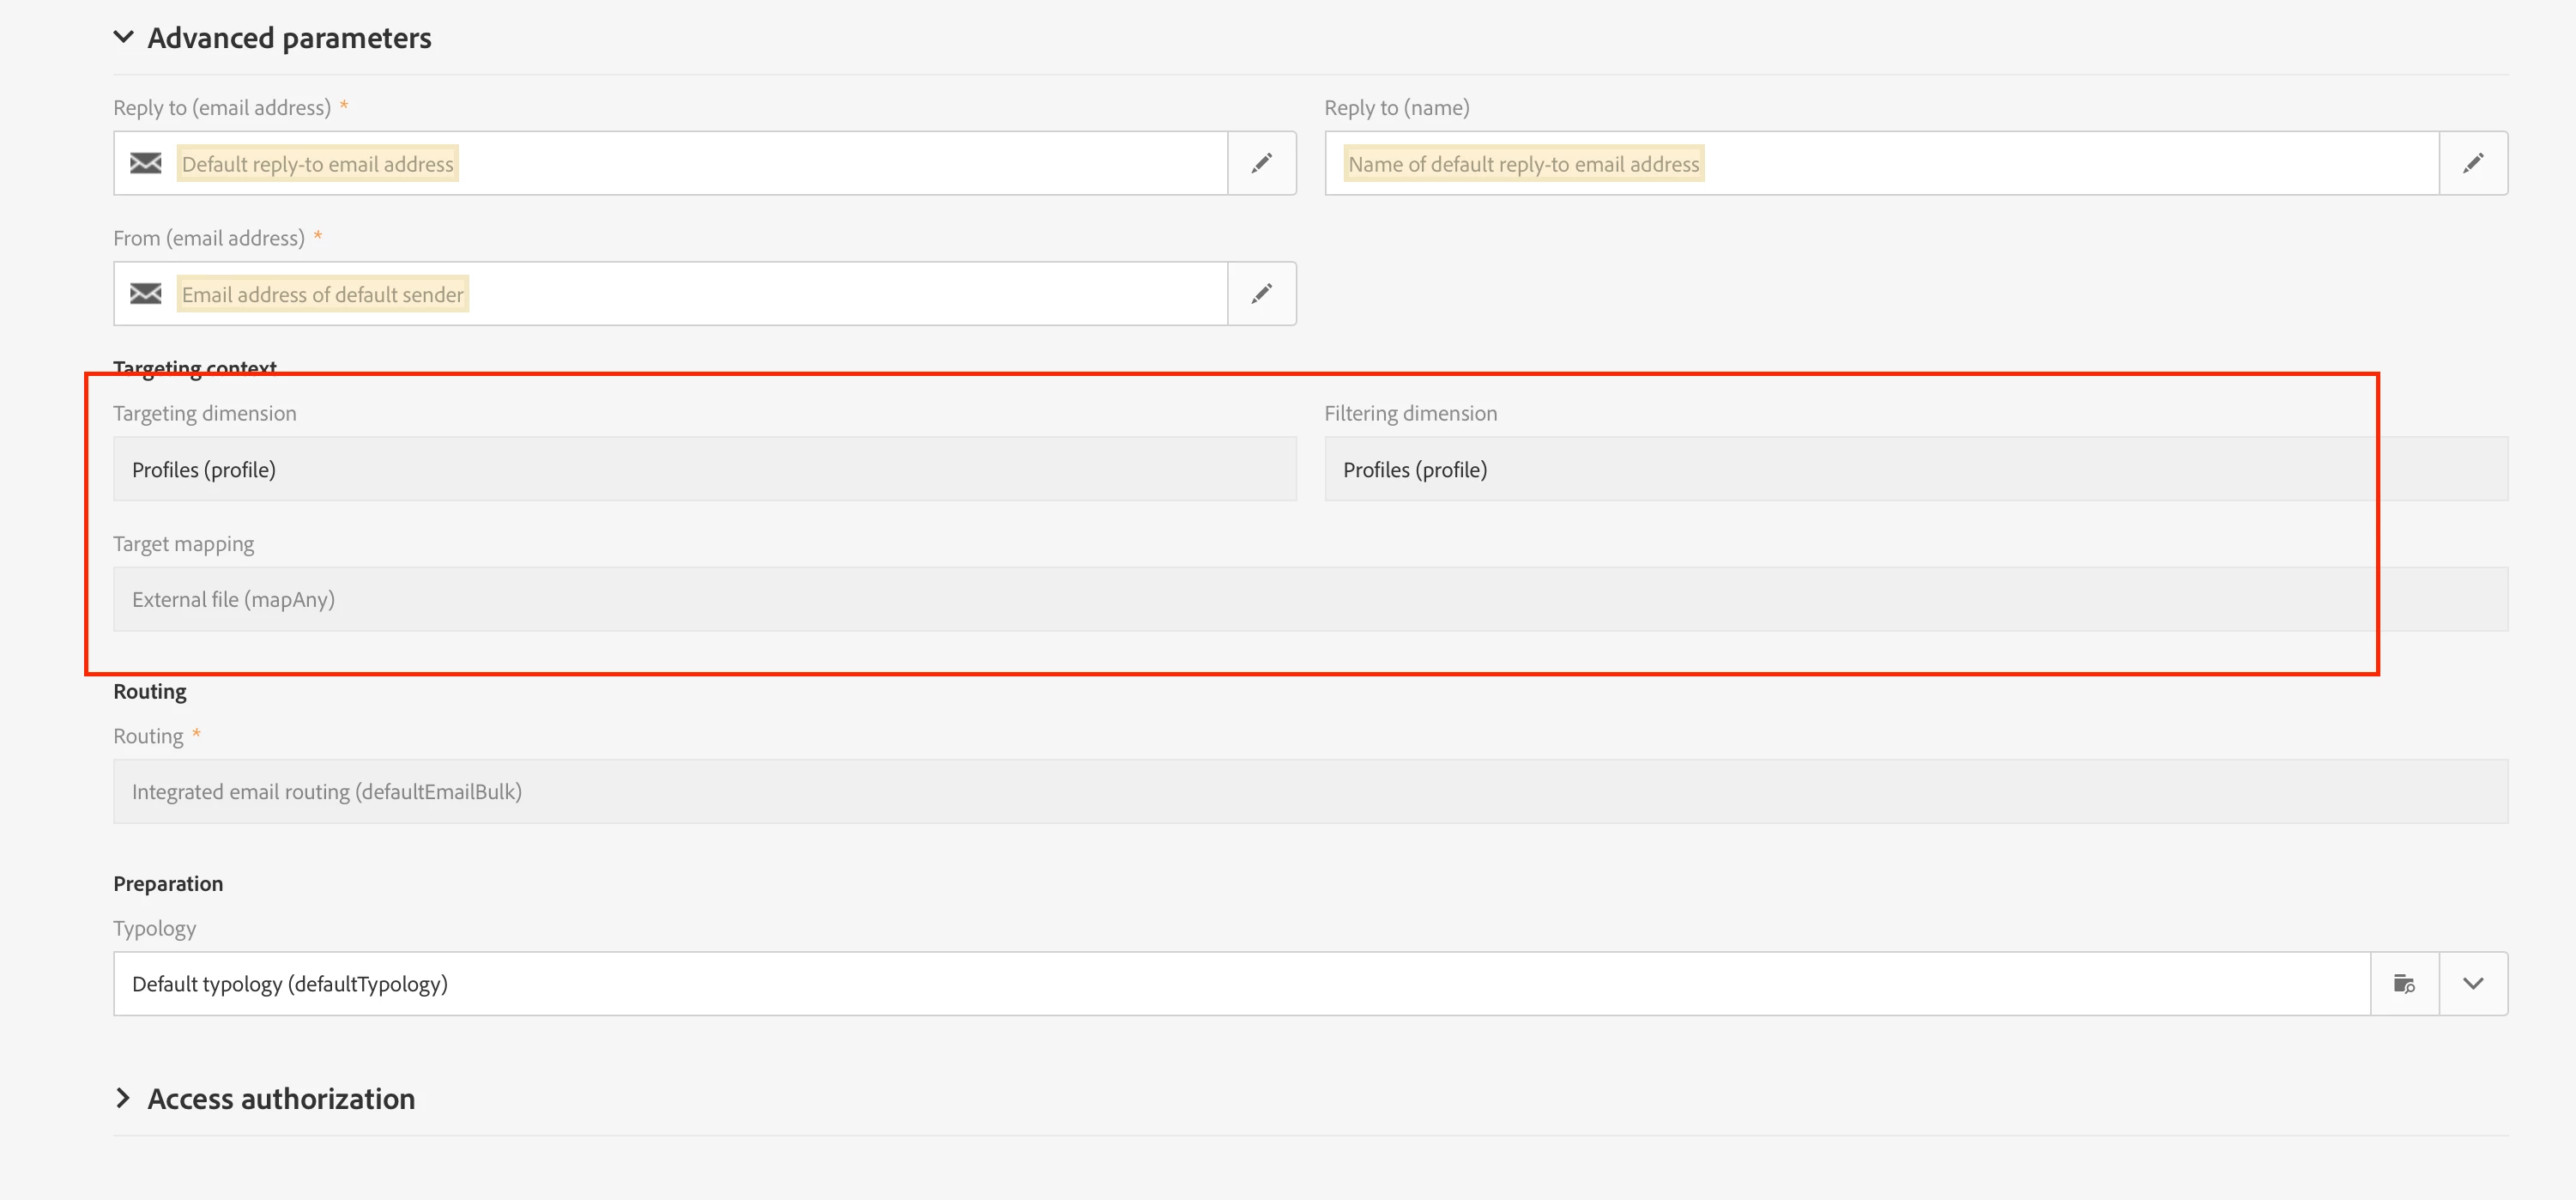
Task: Collapse the Advanced parameters section
Action: [x=124, y=37]
